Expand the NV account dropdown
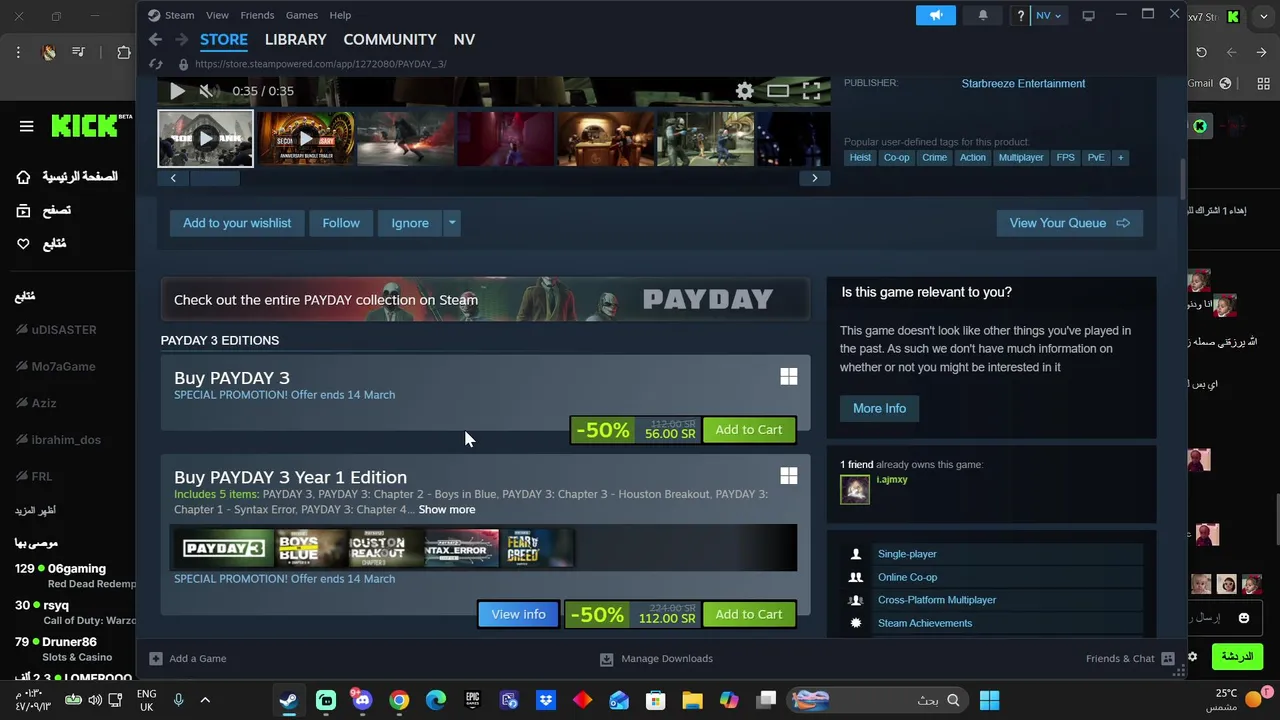The width and height of the screenshot is (1280, 720). point(1049,15)
